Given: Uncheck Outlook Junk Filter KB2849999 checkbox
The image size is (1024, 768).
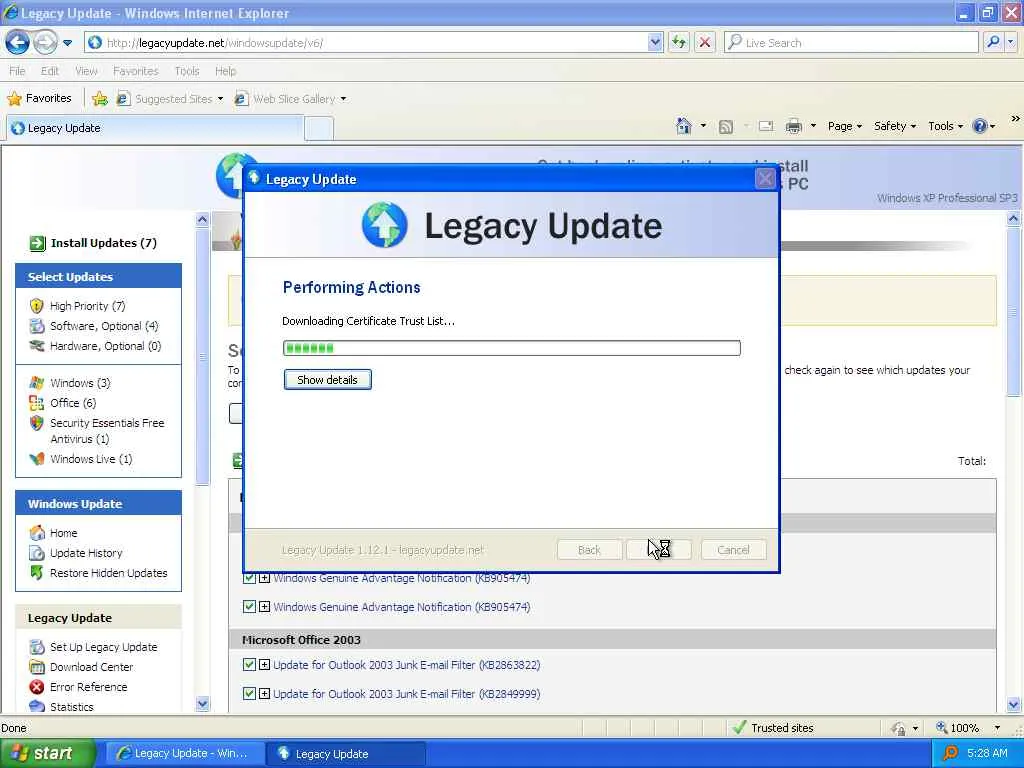Looking at the screenshot, I should pos(249,694).
